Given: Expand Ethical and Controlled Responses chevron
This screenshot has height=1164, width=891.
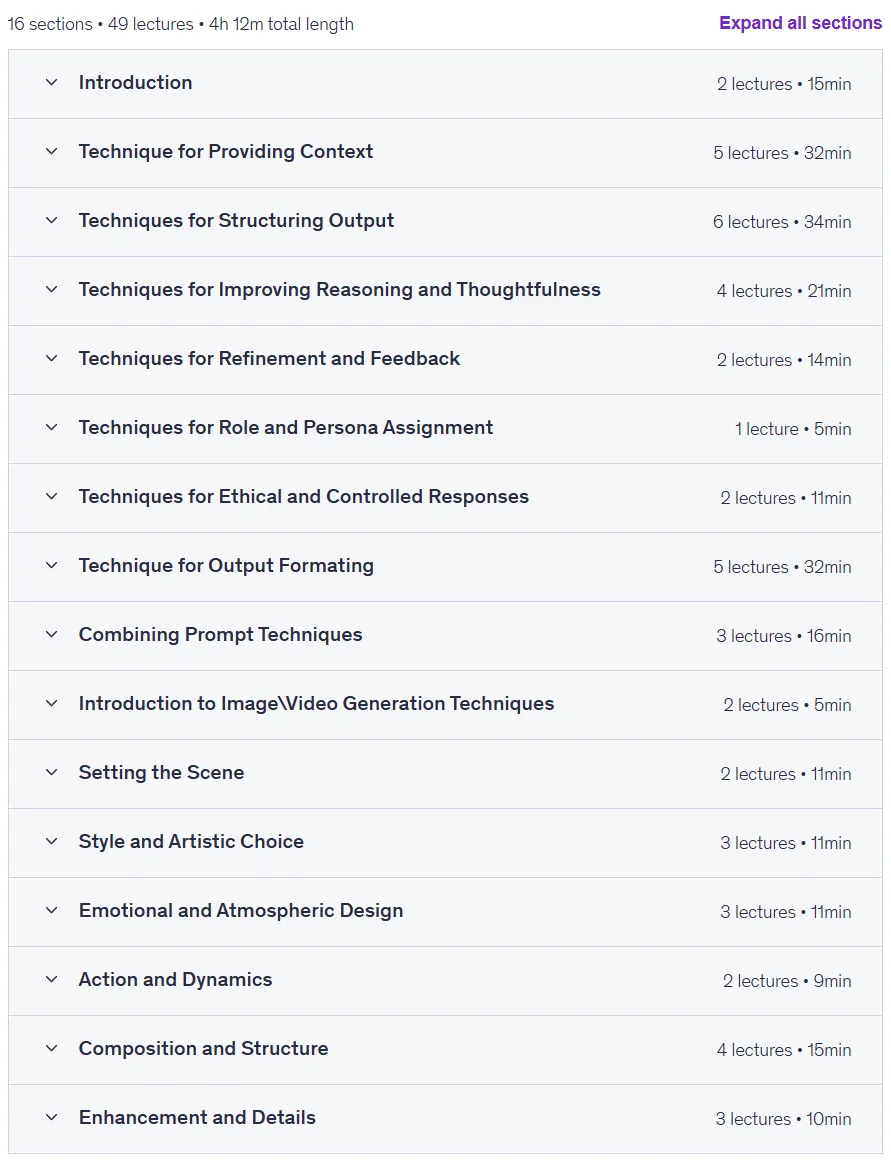Looking at the screenshot, I should (51, 497).
